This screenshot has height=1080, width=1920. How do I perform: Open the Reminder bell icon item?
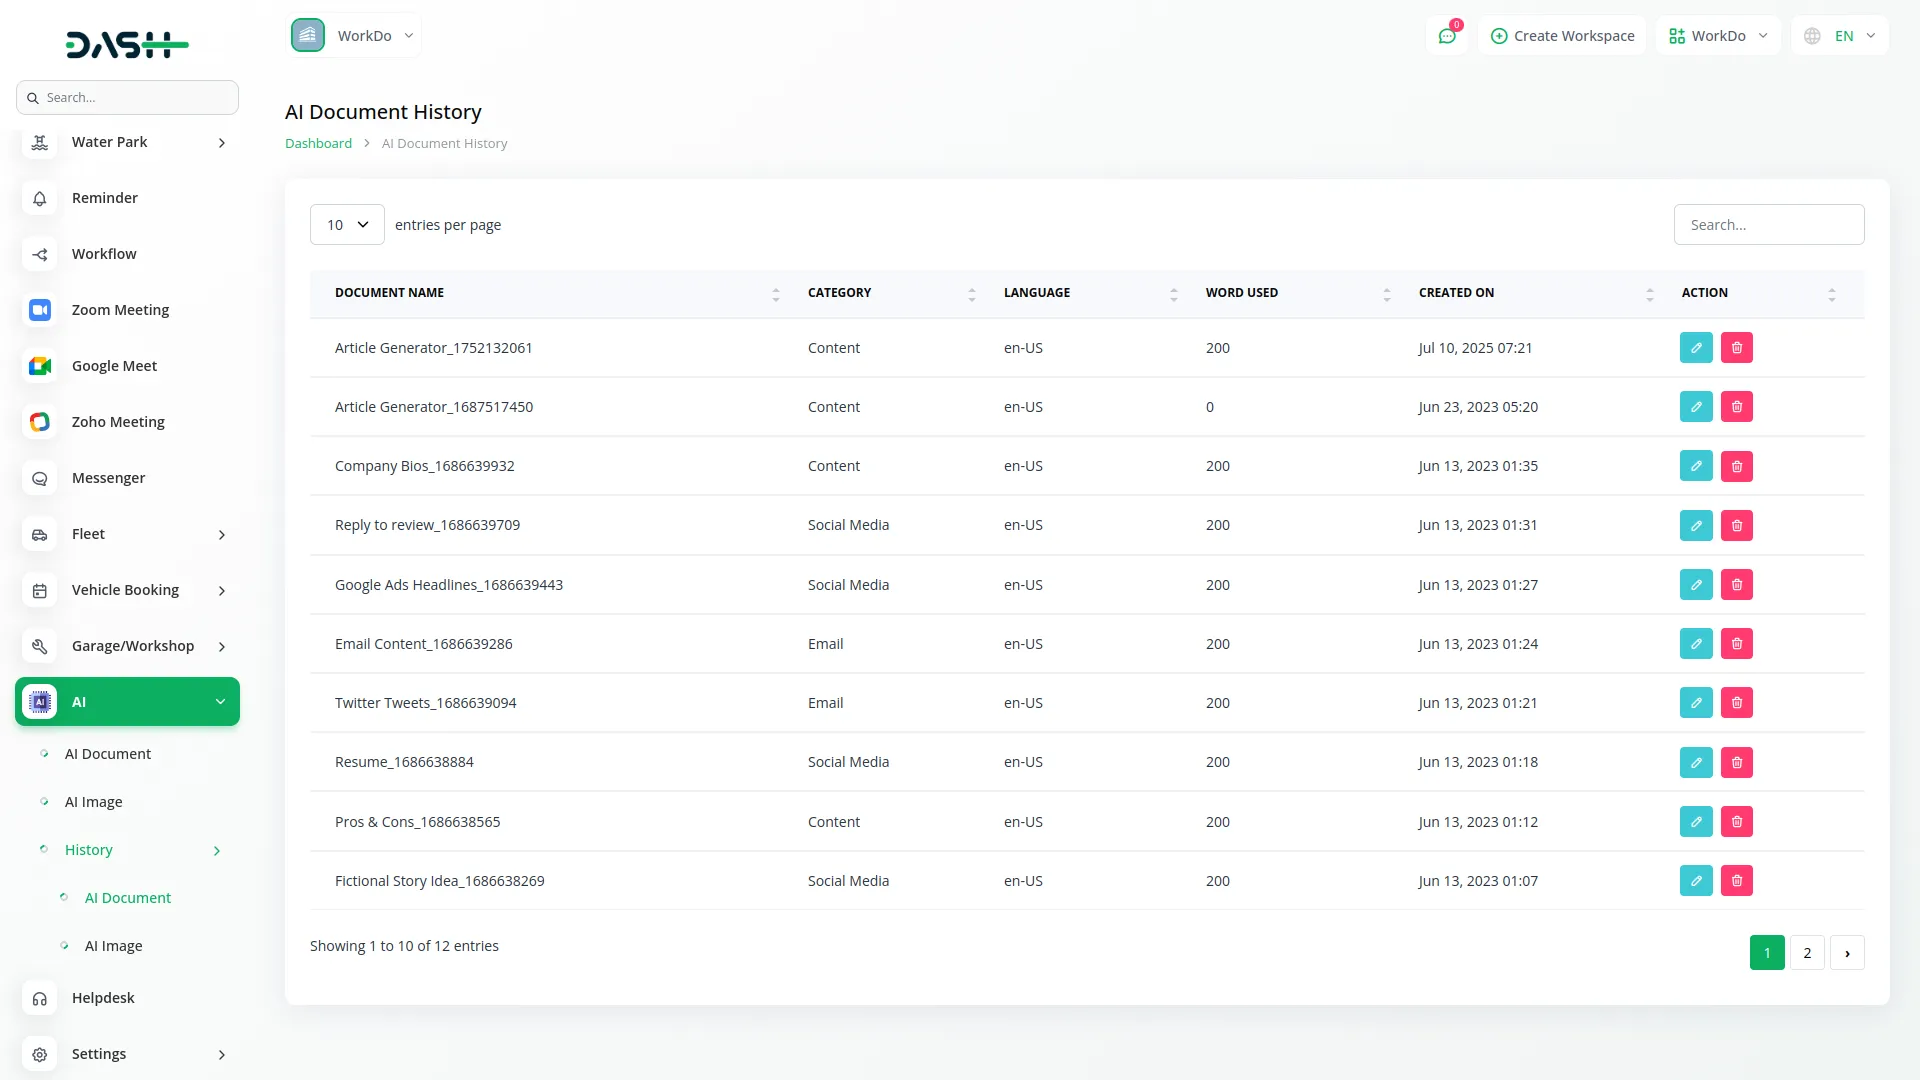40,198
